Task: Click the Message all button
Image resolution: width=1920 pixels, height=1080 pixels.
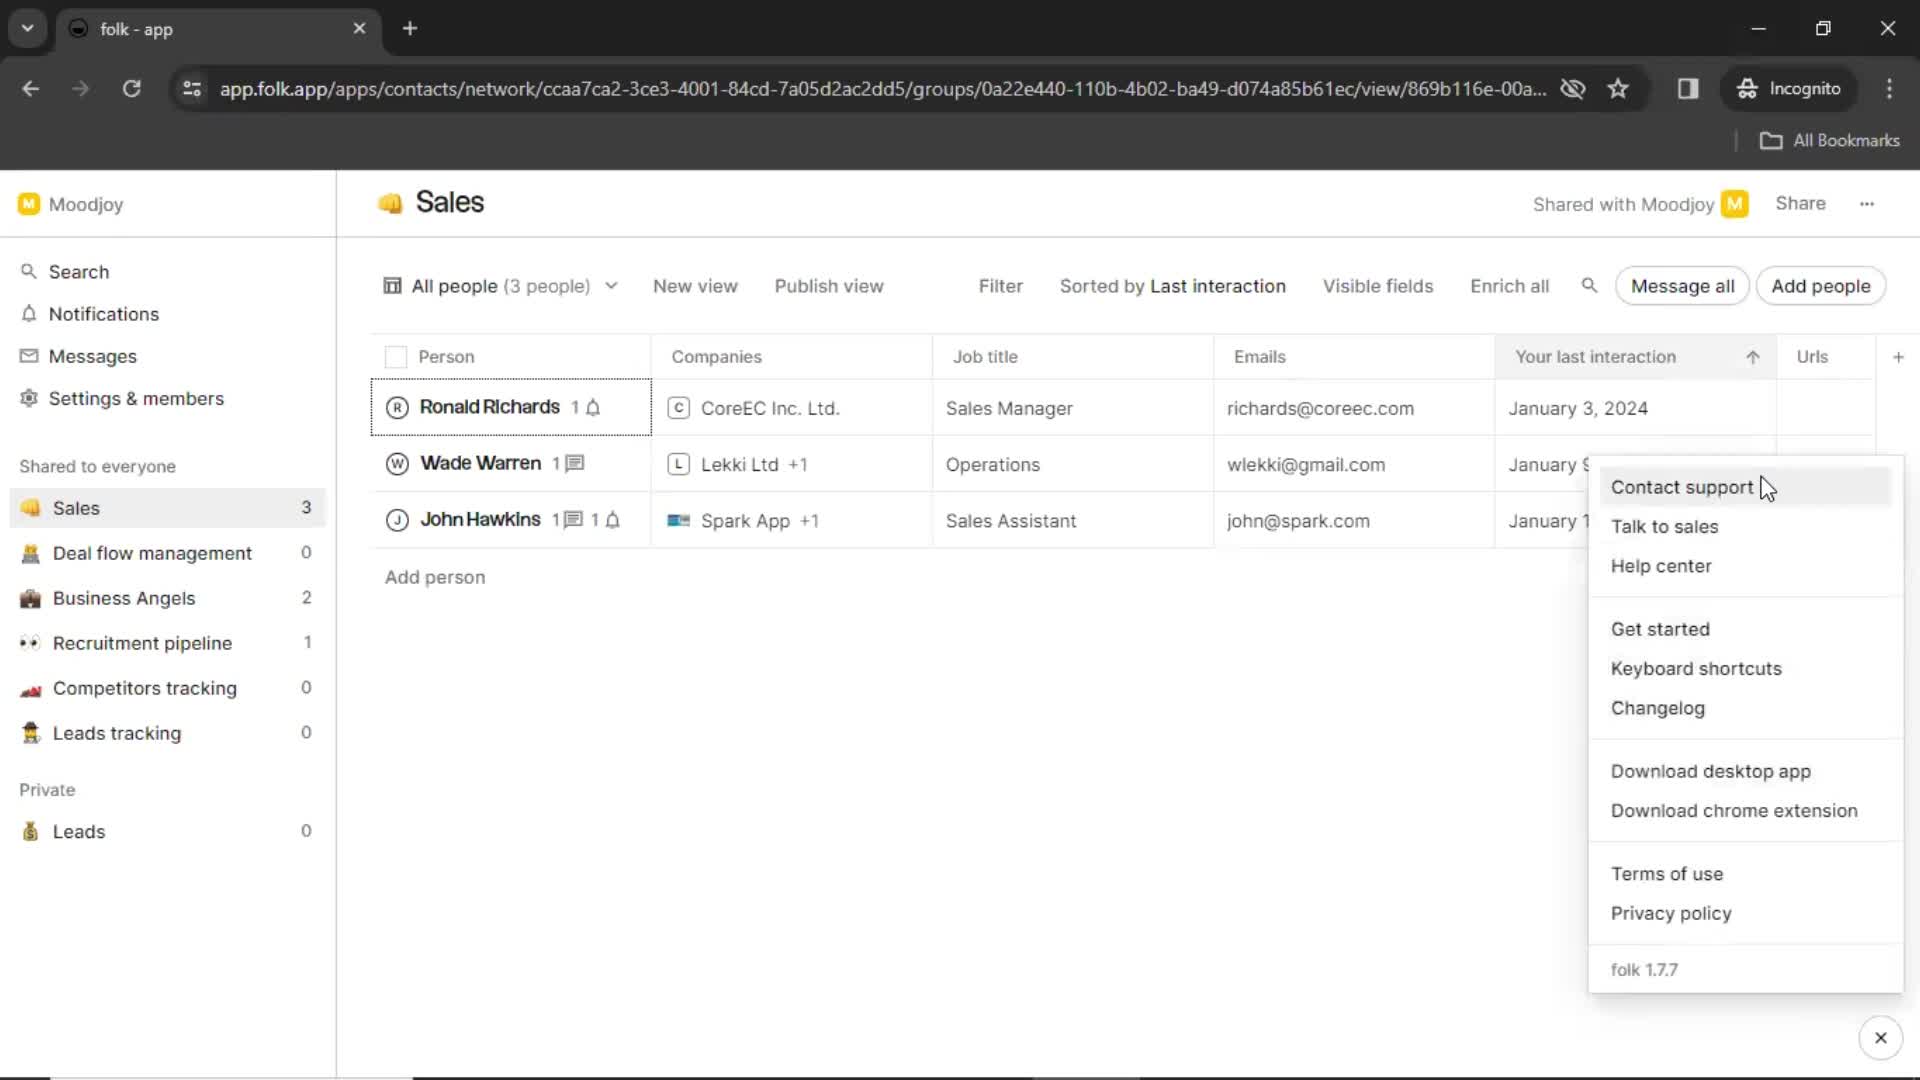Action: 1682,286
